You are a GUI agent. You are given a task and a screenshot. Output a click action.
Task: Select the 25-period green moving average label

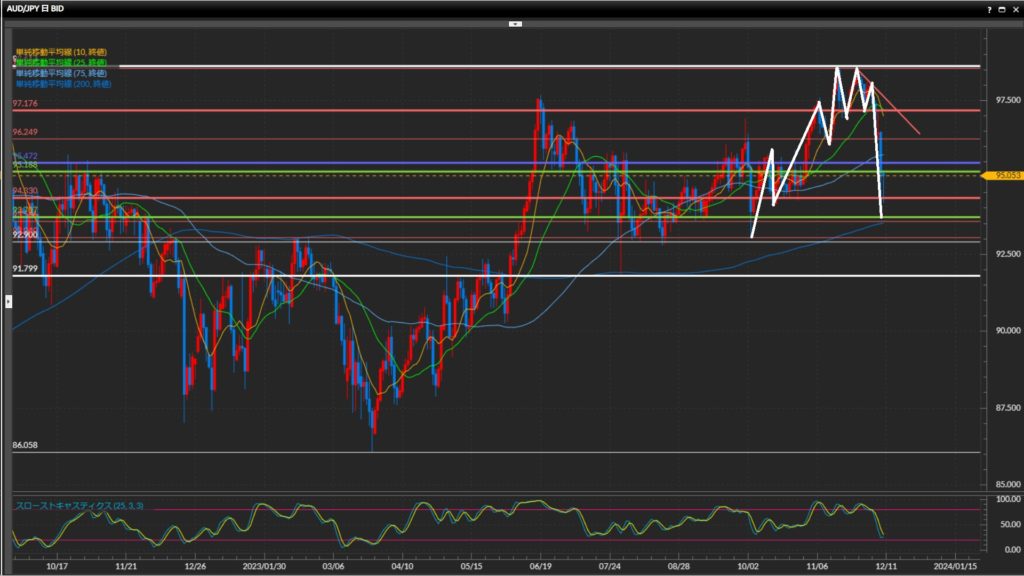[61, 62]
